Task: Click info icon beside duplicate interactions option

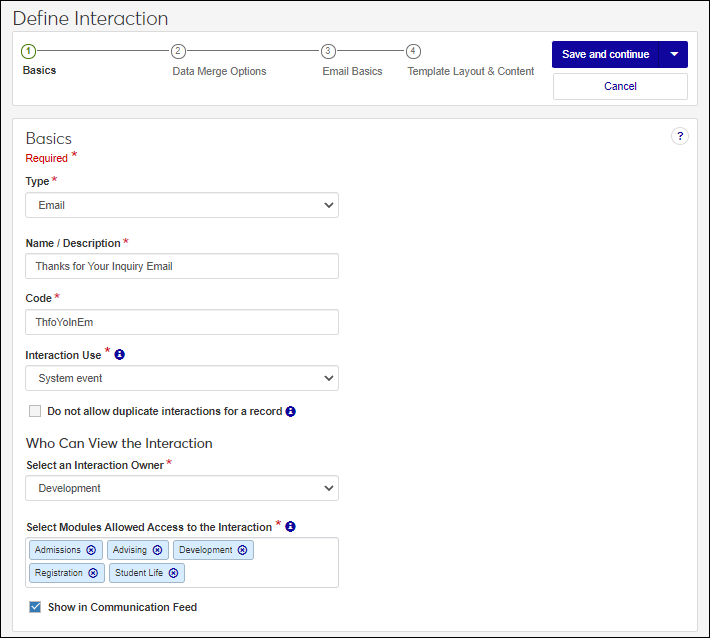Action: 291,411
